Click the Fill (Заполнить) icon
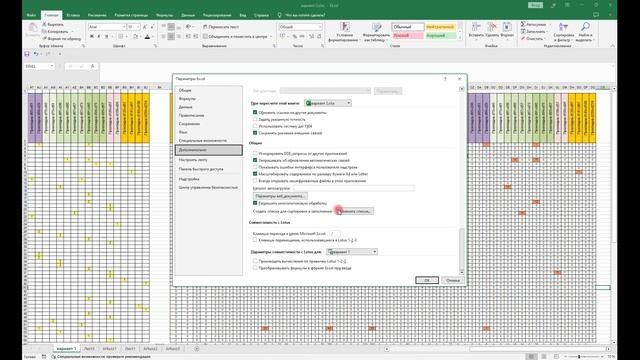This screenshot has width=640, height=360. pyautogui.click(x=523, y=31)
